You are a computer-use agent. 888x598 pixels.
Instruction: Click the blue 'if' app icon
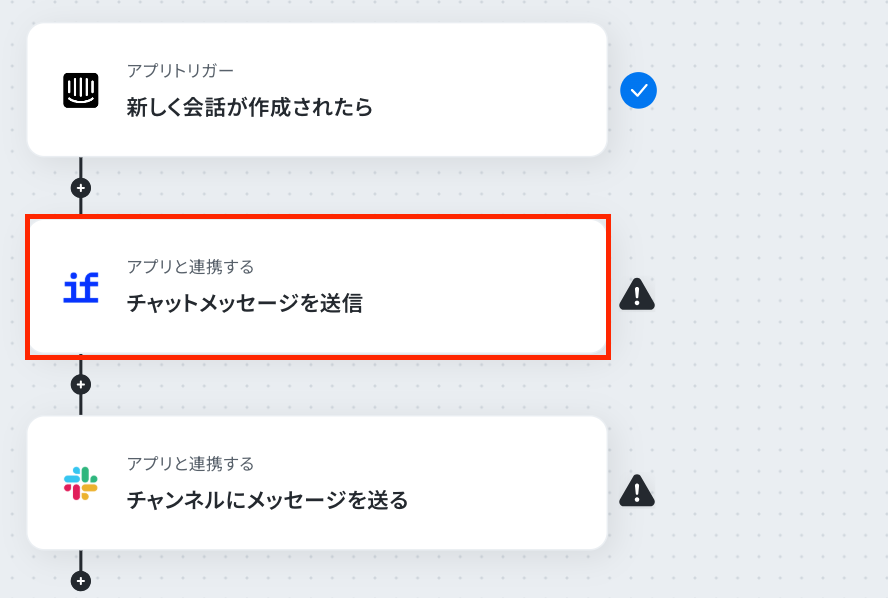tap(80, 287)
